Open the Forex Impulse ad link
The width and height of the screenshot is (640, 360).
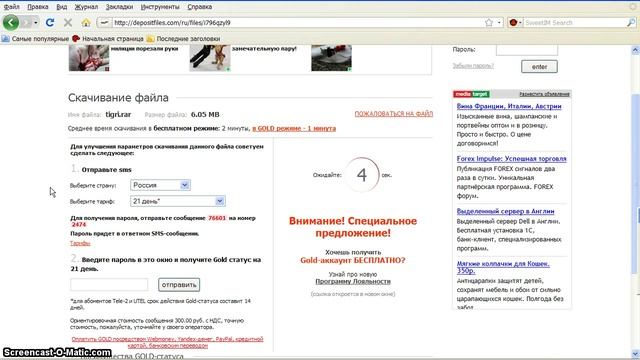[511, 159]
